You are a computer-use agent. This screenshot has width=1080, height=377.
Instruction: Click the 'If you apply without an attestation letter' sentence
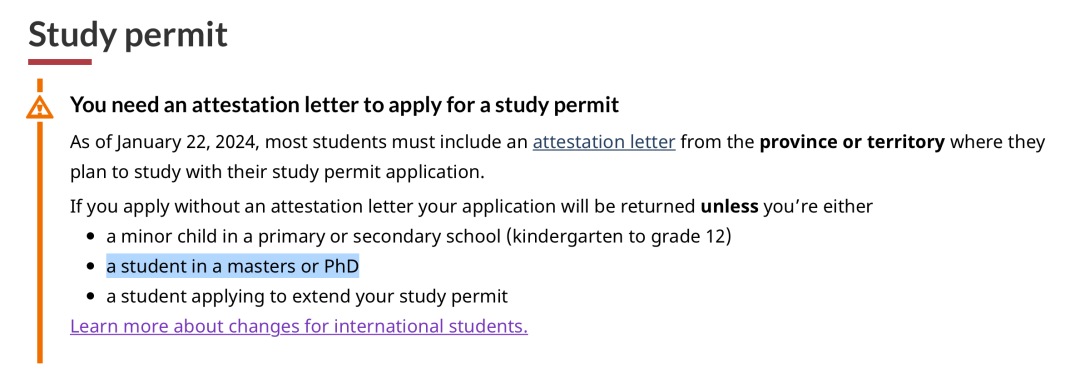472,207
